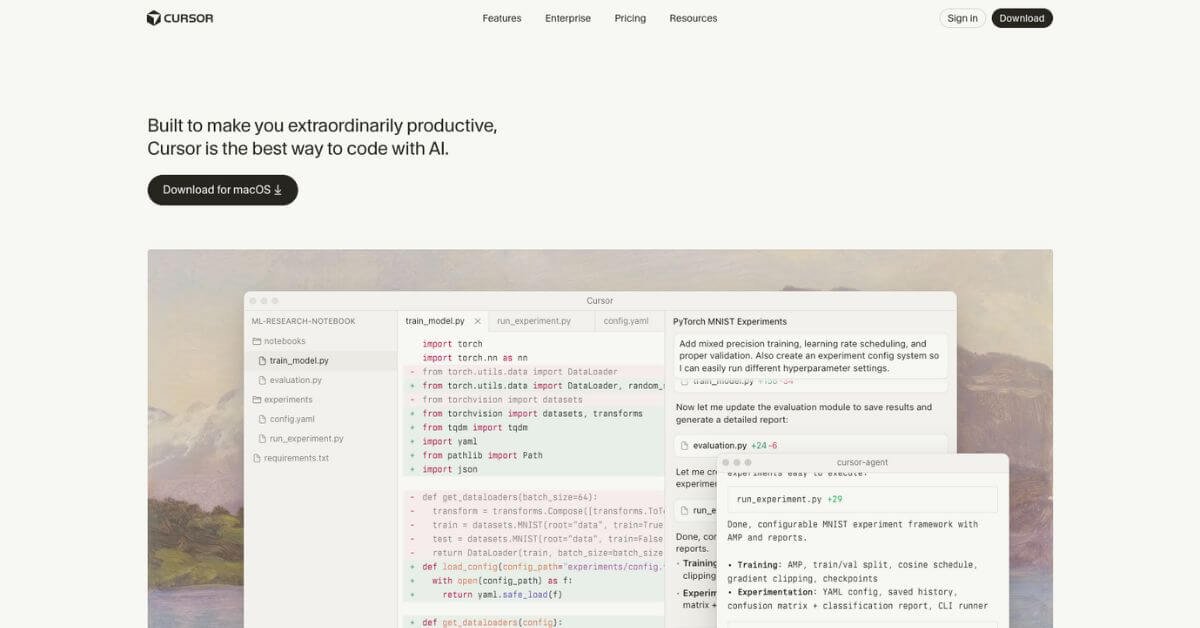This screenshot has height=628, width=1200.
Task: Click the 'Cursor' window title bar text
Action: 600,300
